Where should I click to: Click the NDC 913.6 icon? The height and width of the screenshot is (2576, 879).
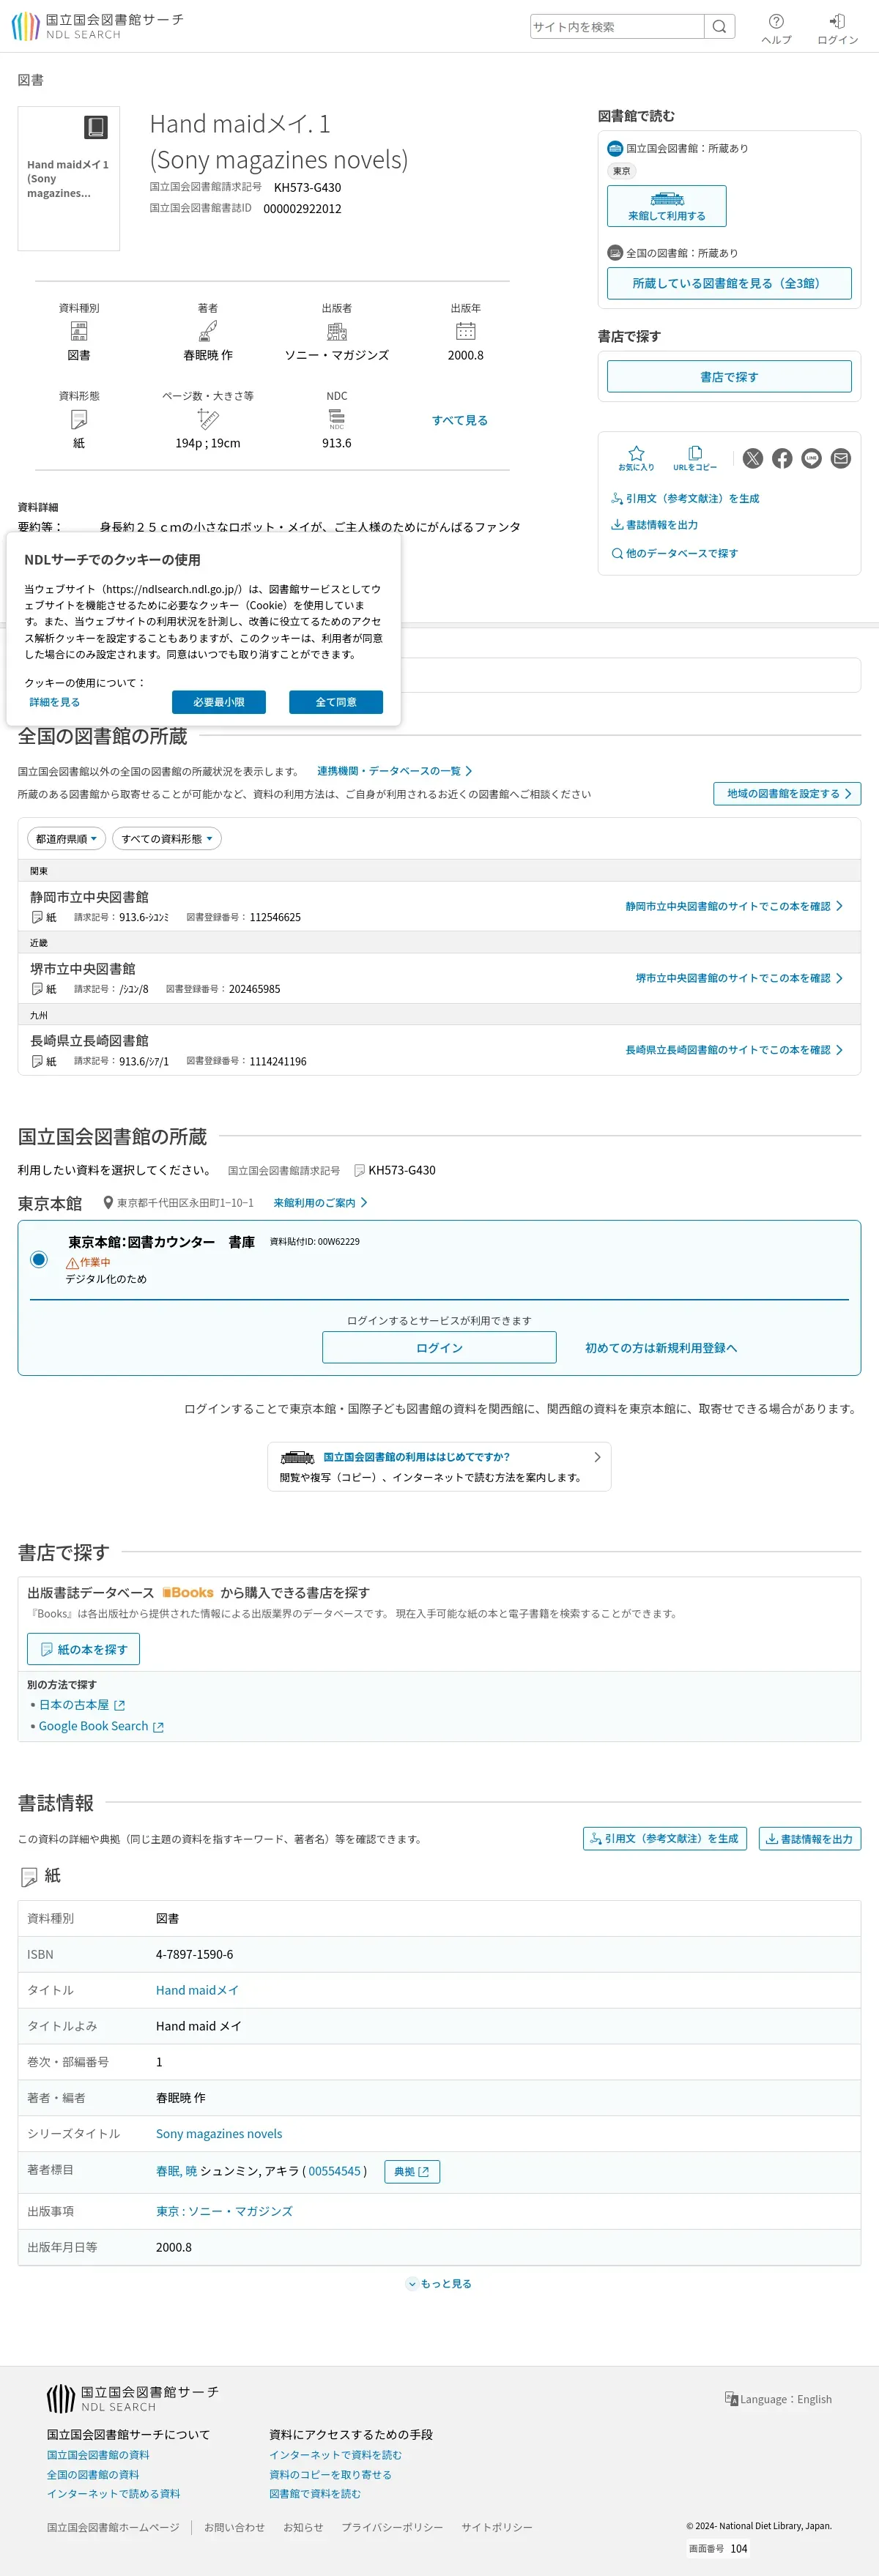pyautogui.click(x=337, y=419)
